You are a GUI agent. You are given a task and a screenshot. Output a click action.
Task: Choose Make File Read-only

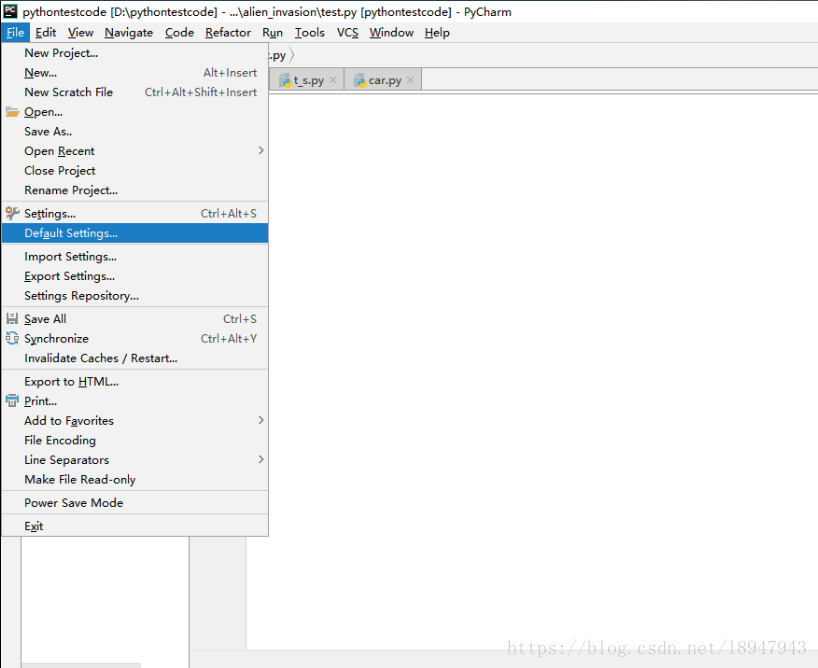(135, 479)
